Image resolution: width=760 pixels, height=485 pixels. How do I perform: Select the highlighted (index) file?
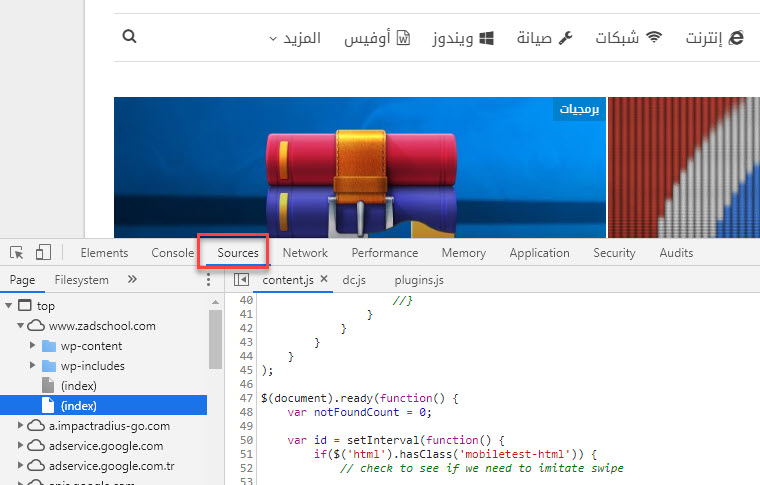click(x=103, y=406)
